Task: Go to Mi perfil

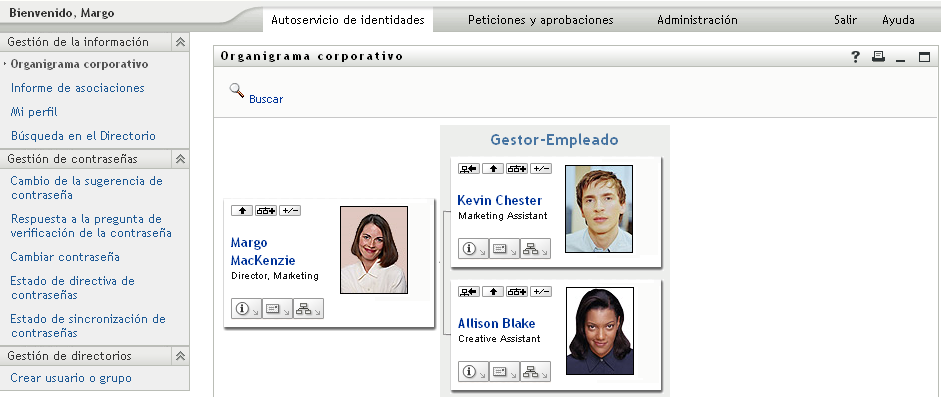Action: click(x=34, y=112)
